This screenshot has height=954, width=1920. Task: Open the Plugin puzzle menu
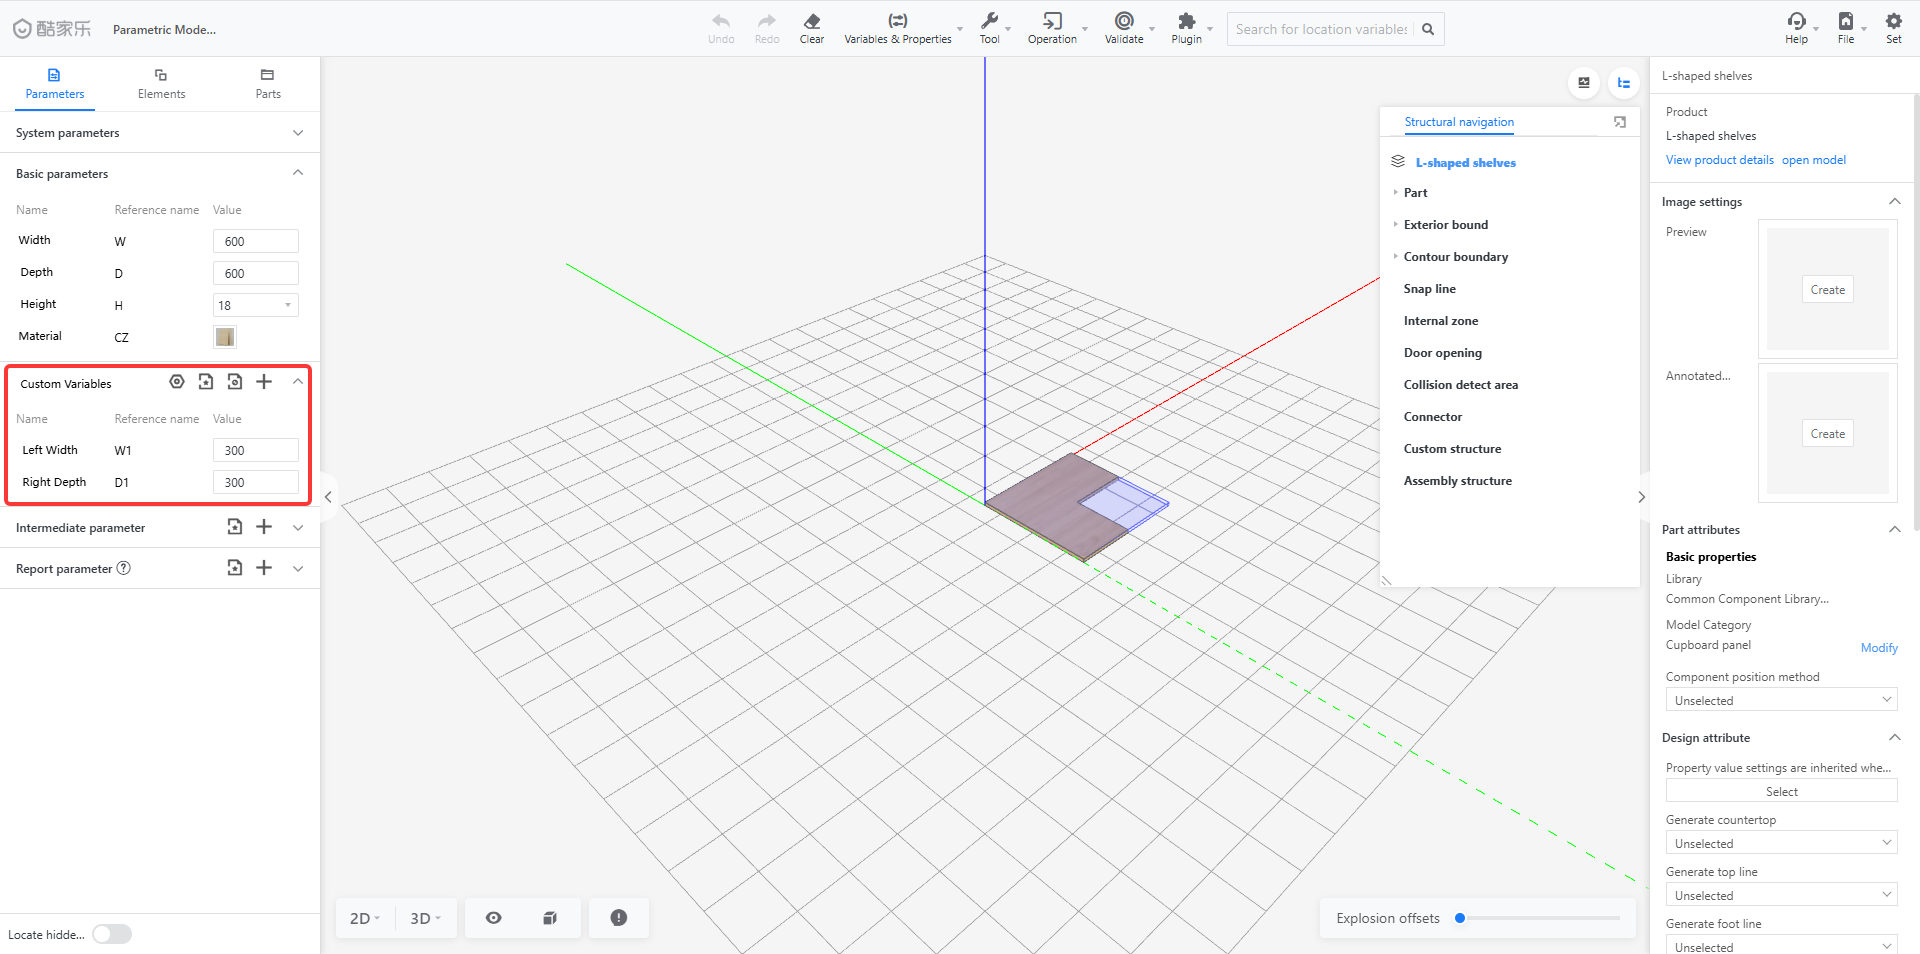[1187, 21]
